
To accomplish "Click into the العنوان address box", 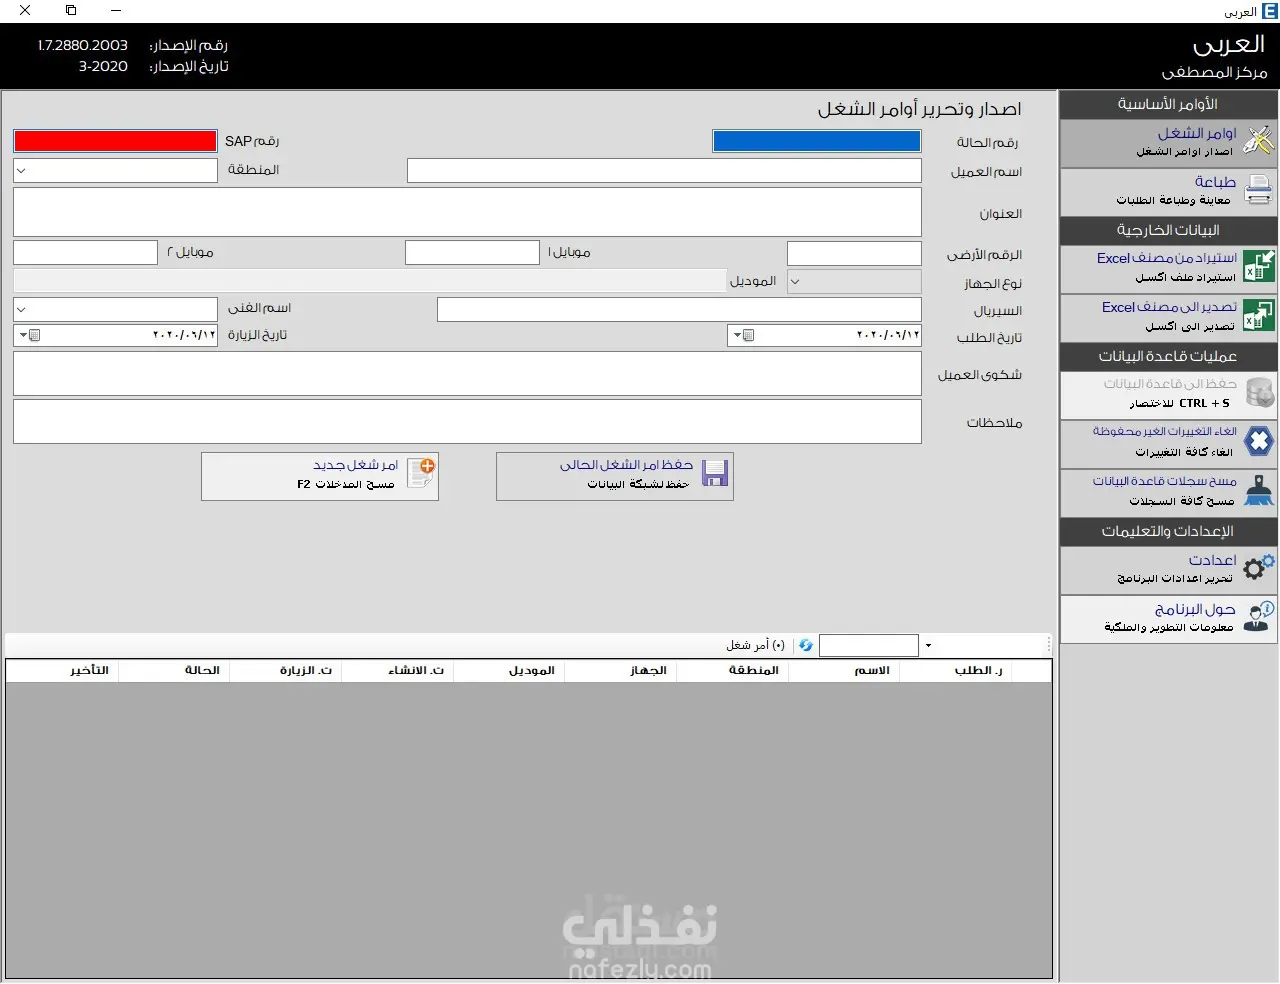I will (x=467, y=212).
